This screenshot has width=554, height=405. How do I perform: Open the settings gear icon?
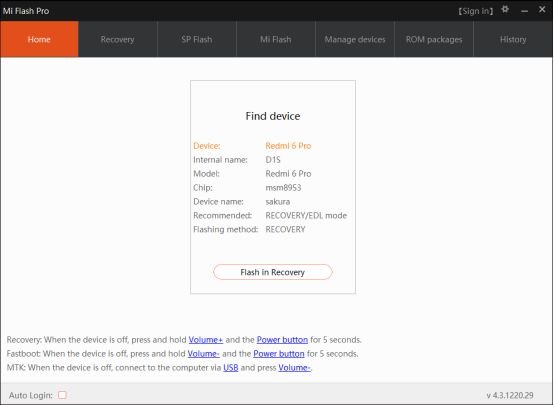click(505, 10)
